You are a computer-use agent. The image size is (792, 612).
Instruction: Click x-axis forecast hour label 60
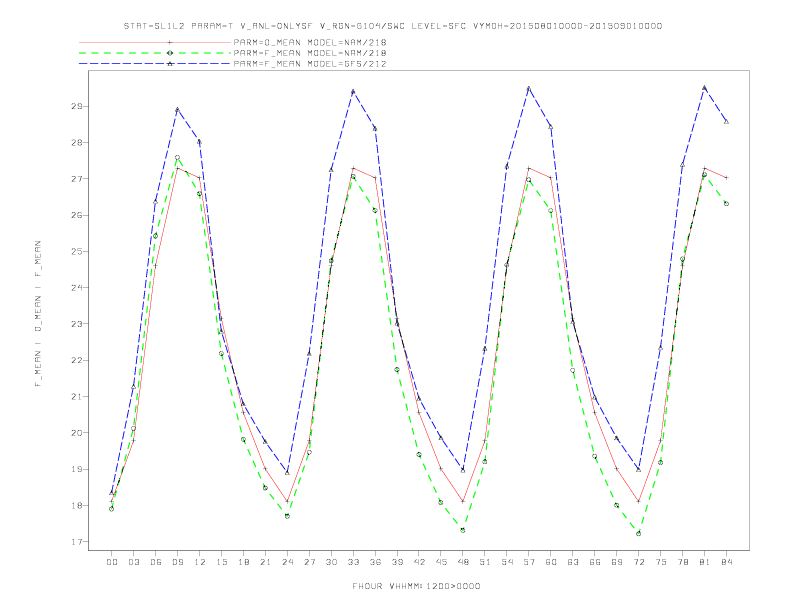point(551,562)
